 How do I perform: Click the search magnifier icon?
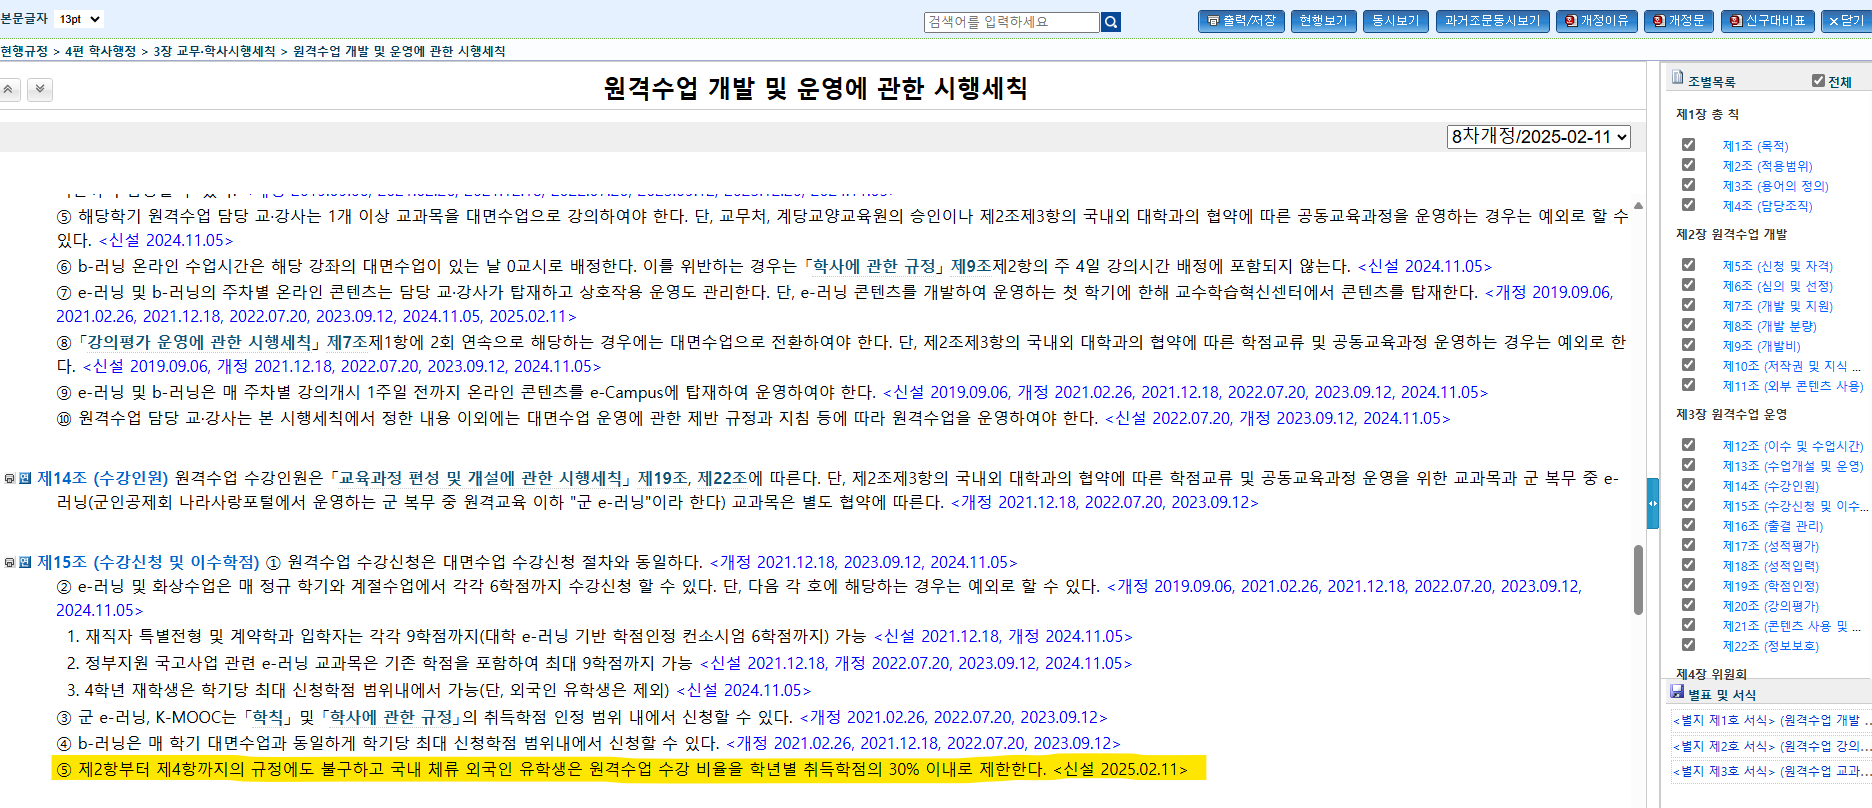[x=1111, y=22]
